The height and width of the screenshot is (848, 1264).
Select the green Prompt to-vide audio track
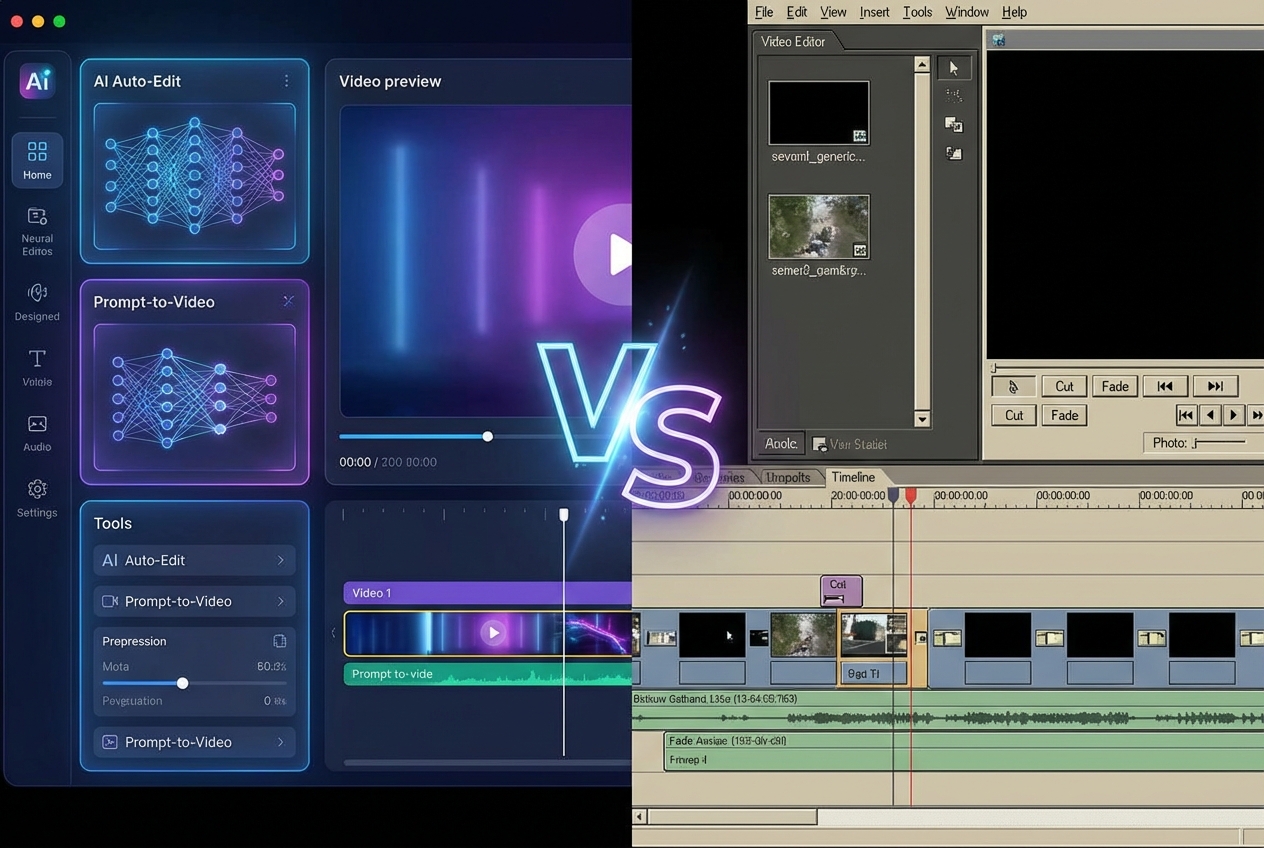tap(488, 674)
